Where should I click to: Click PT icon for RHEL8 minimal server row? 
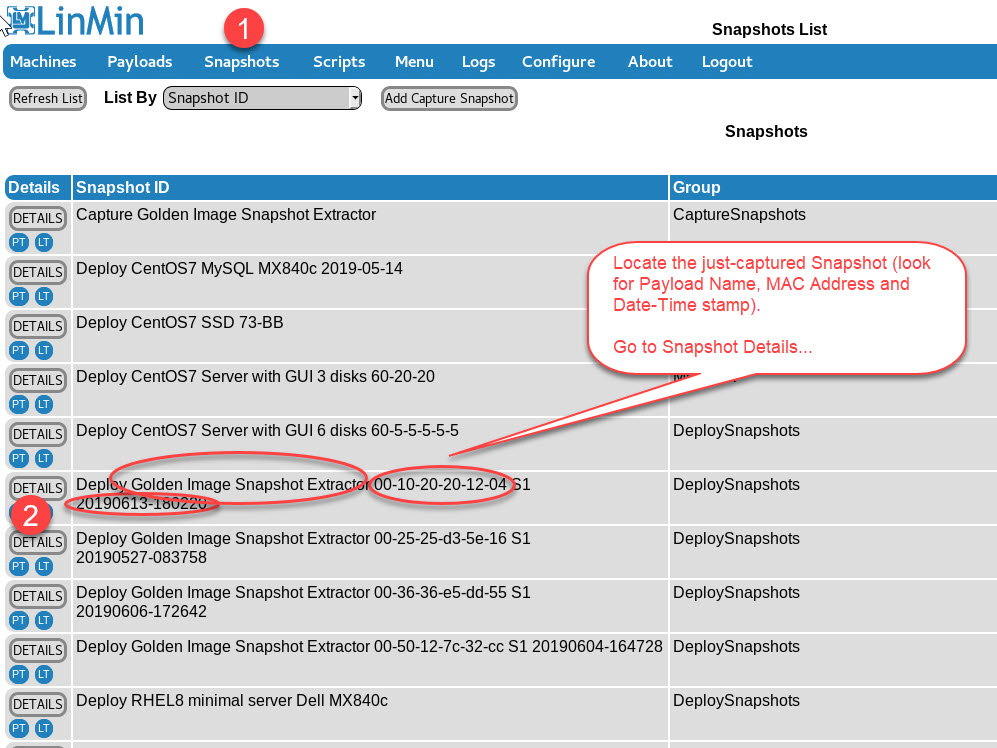click(x=19, y=728)
